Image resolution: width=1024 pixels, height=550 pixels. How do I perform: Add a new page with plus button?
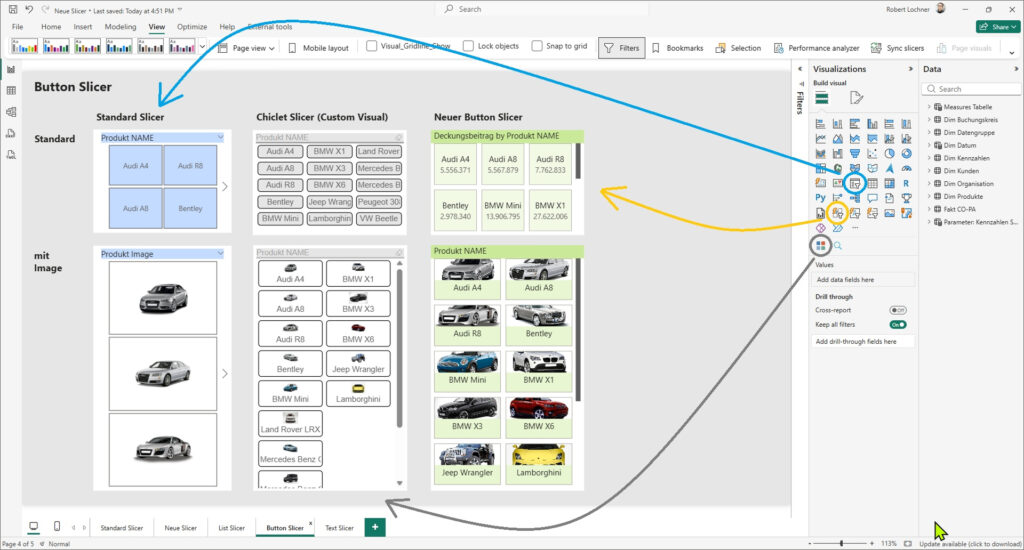tap(375, 527)
